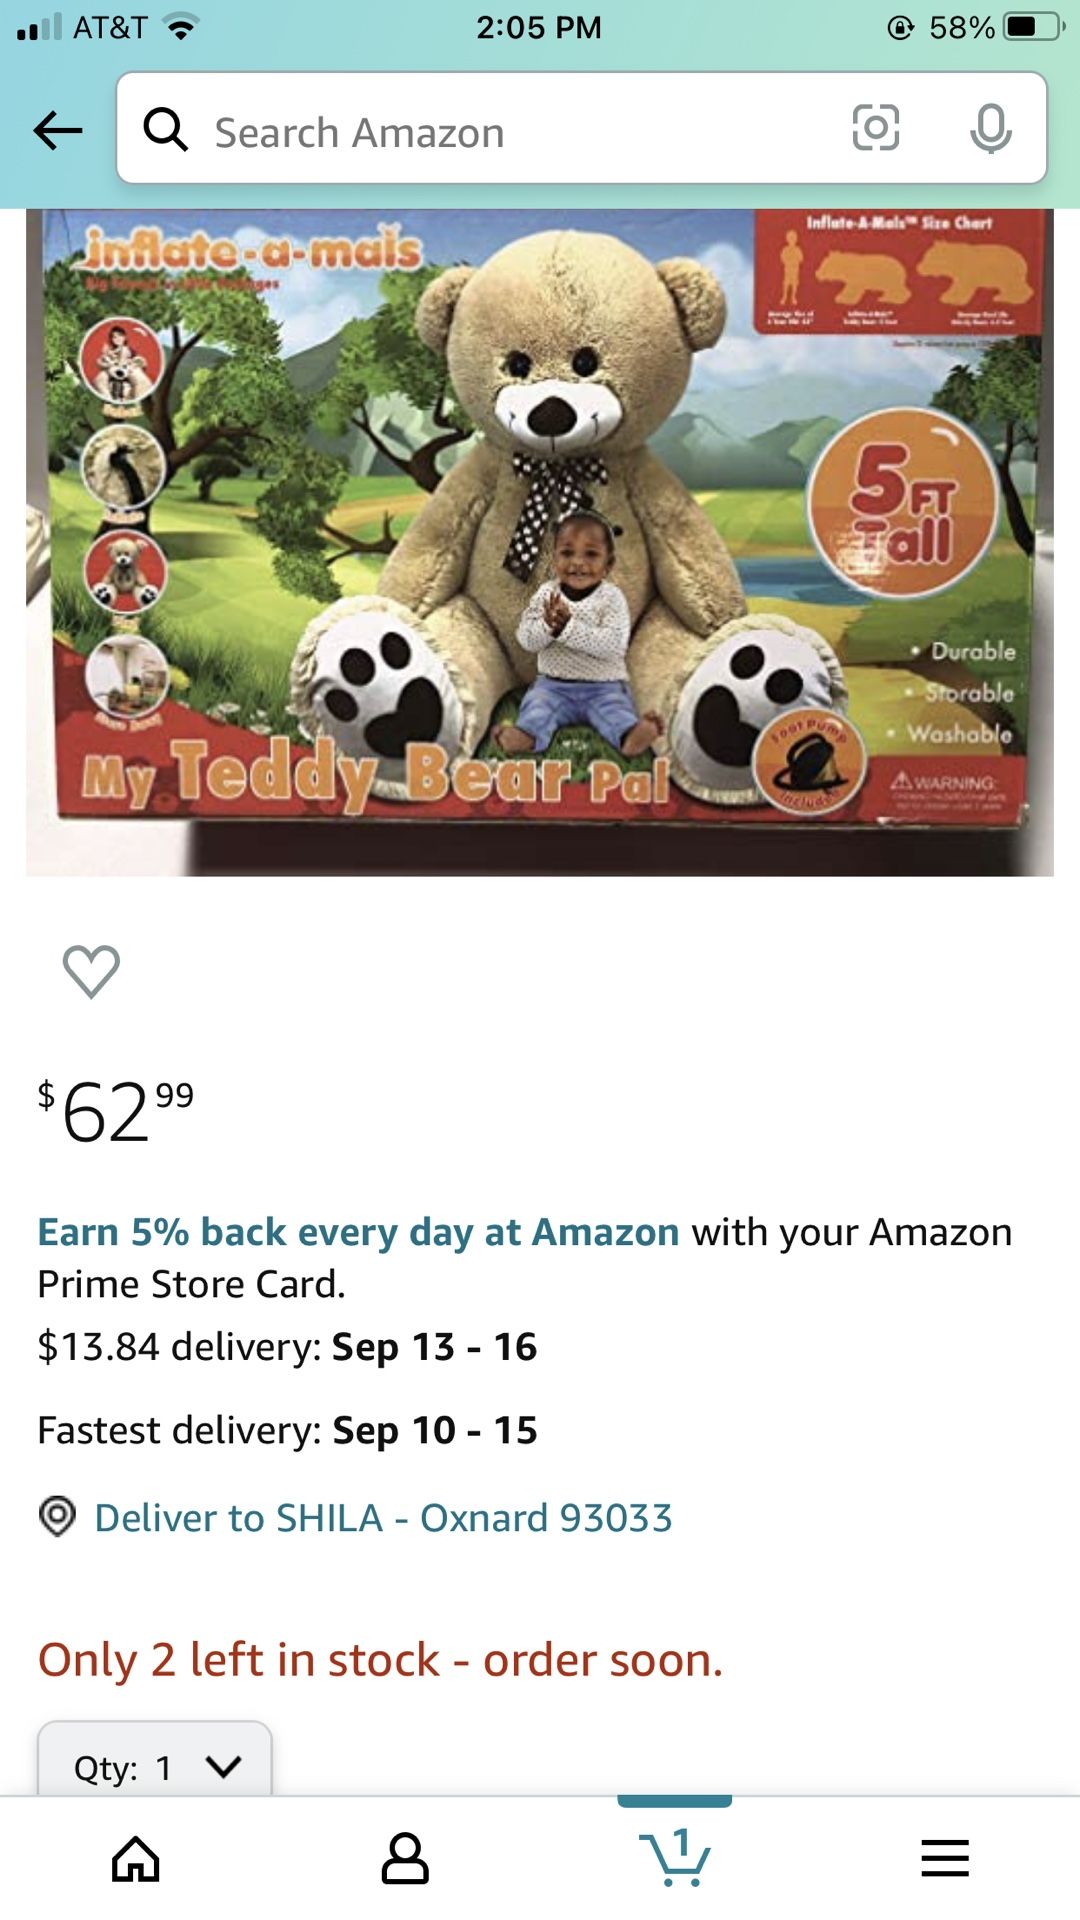The width and height of the screenshot is (1080, 1920).
Task: Tap the teddy bear product image
Action: pyautogui.click(x=540, y=542)
